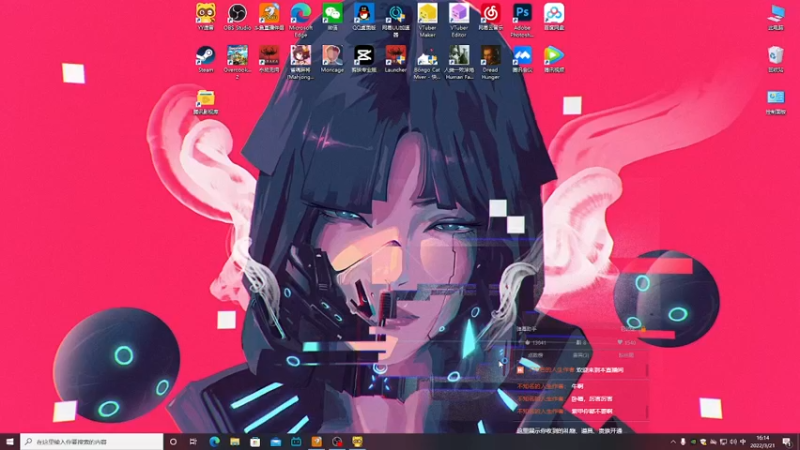The height and width of the screenshot is (450, 800).
Task: Open the volume tray icon
Action: tap(733, 442)
